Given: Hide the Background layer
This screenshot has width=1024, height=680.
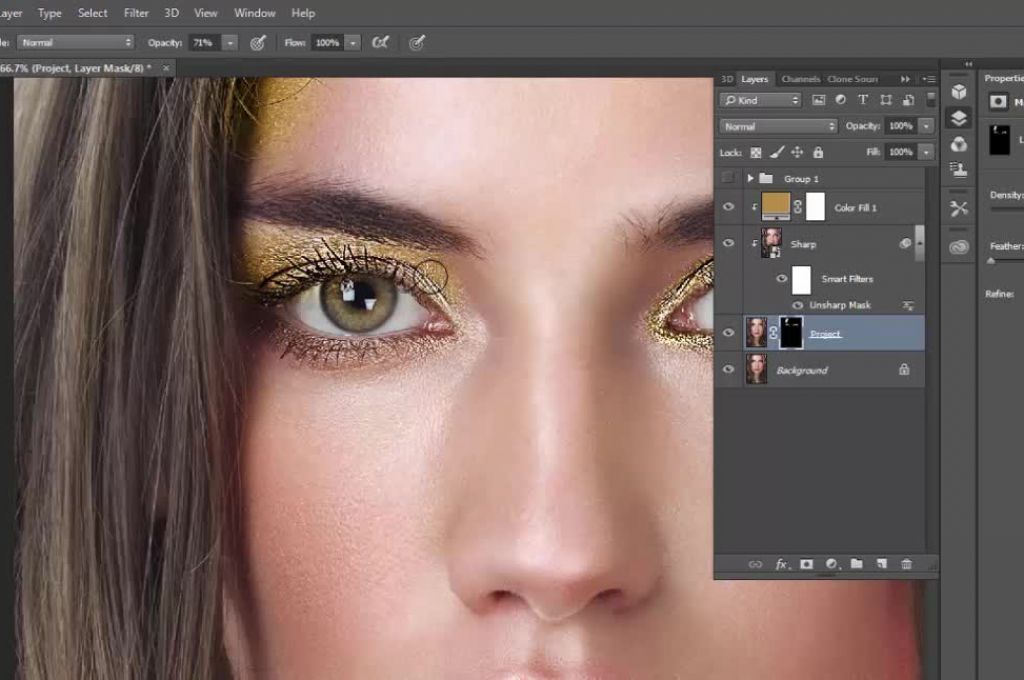Looking at the screenshot, I should 728,370.
